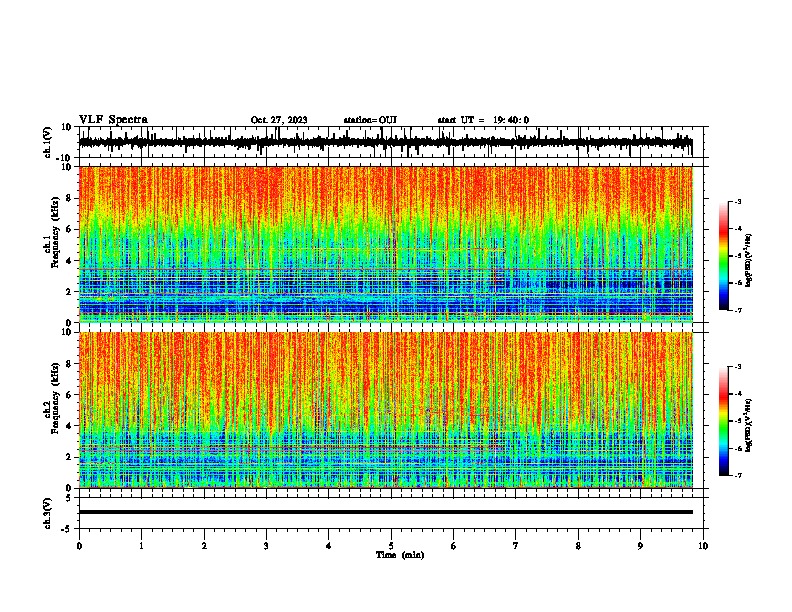The height and width of the screenshot is (612, 792).
Task: Click the "-3" label on ch.1 color bar
Action: (737, 202)
